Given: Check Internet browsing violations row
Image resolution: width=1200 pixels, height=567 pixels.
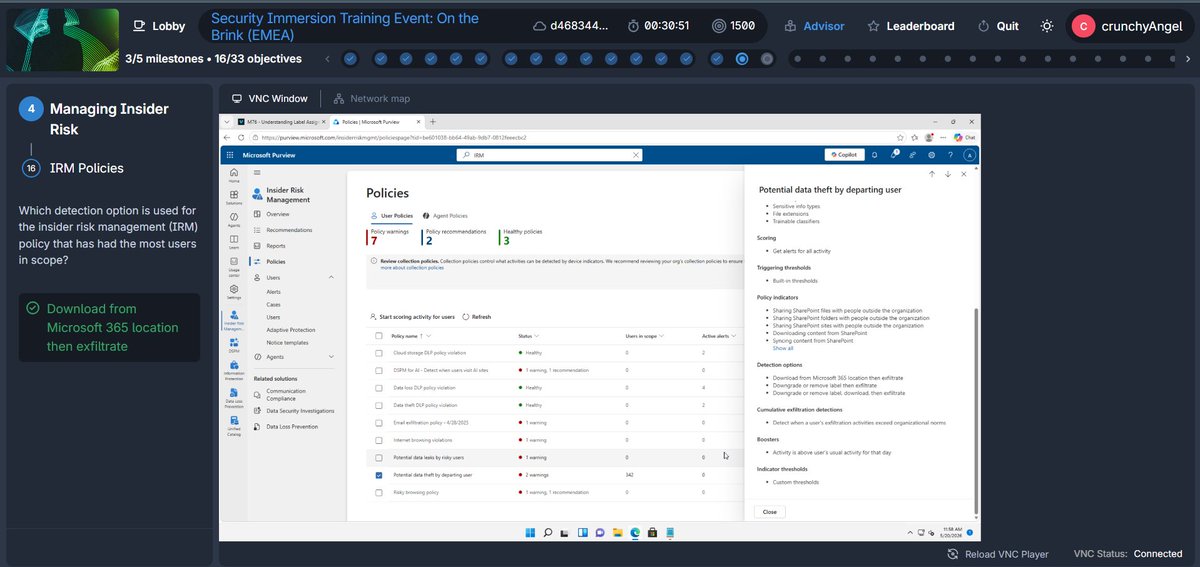Looking at the screenshot, I should click(x=378, y=440).
